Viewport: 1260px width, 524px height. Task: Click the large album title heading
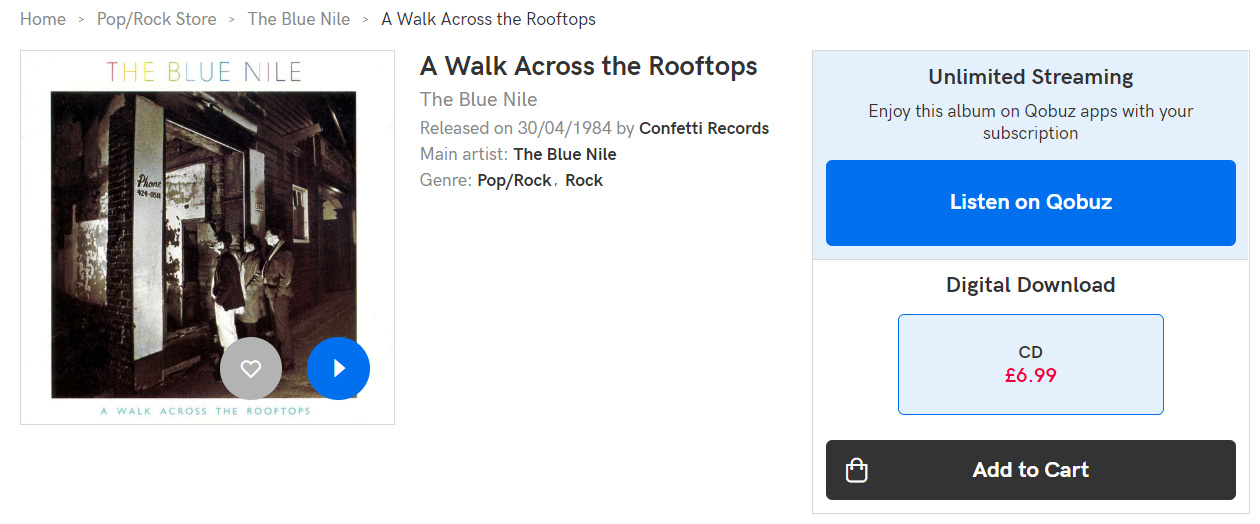[x=589, y=66]
